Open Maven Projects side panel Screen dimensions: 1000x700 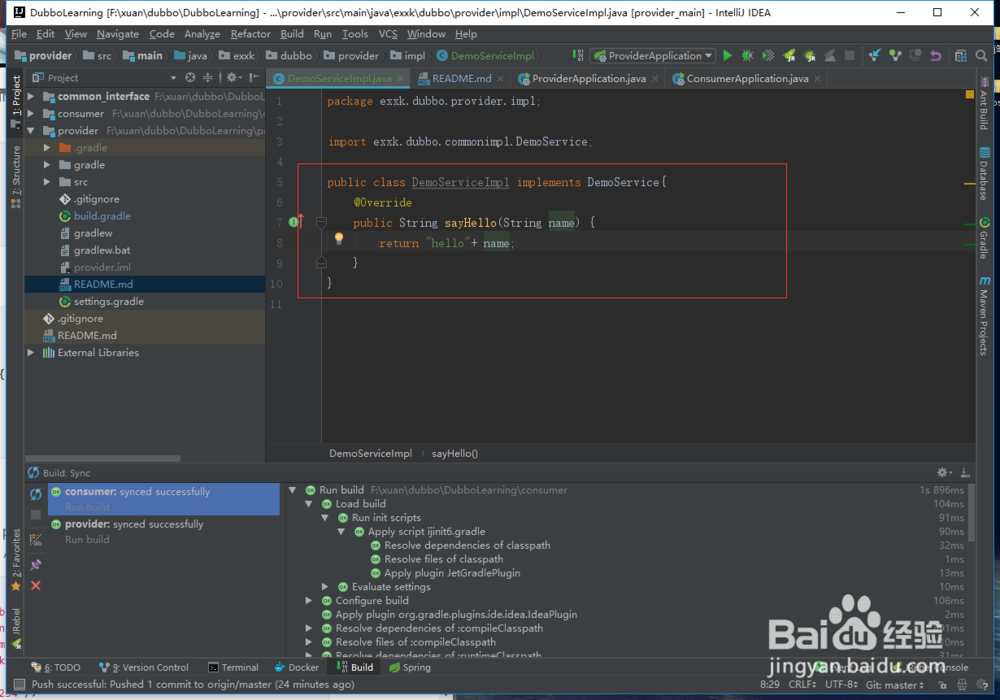tap(984, 316)
